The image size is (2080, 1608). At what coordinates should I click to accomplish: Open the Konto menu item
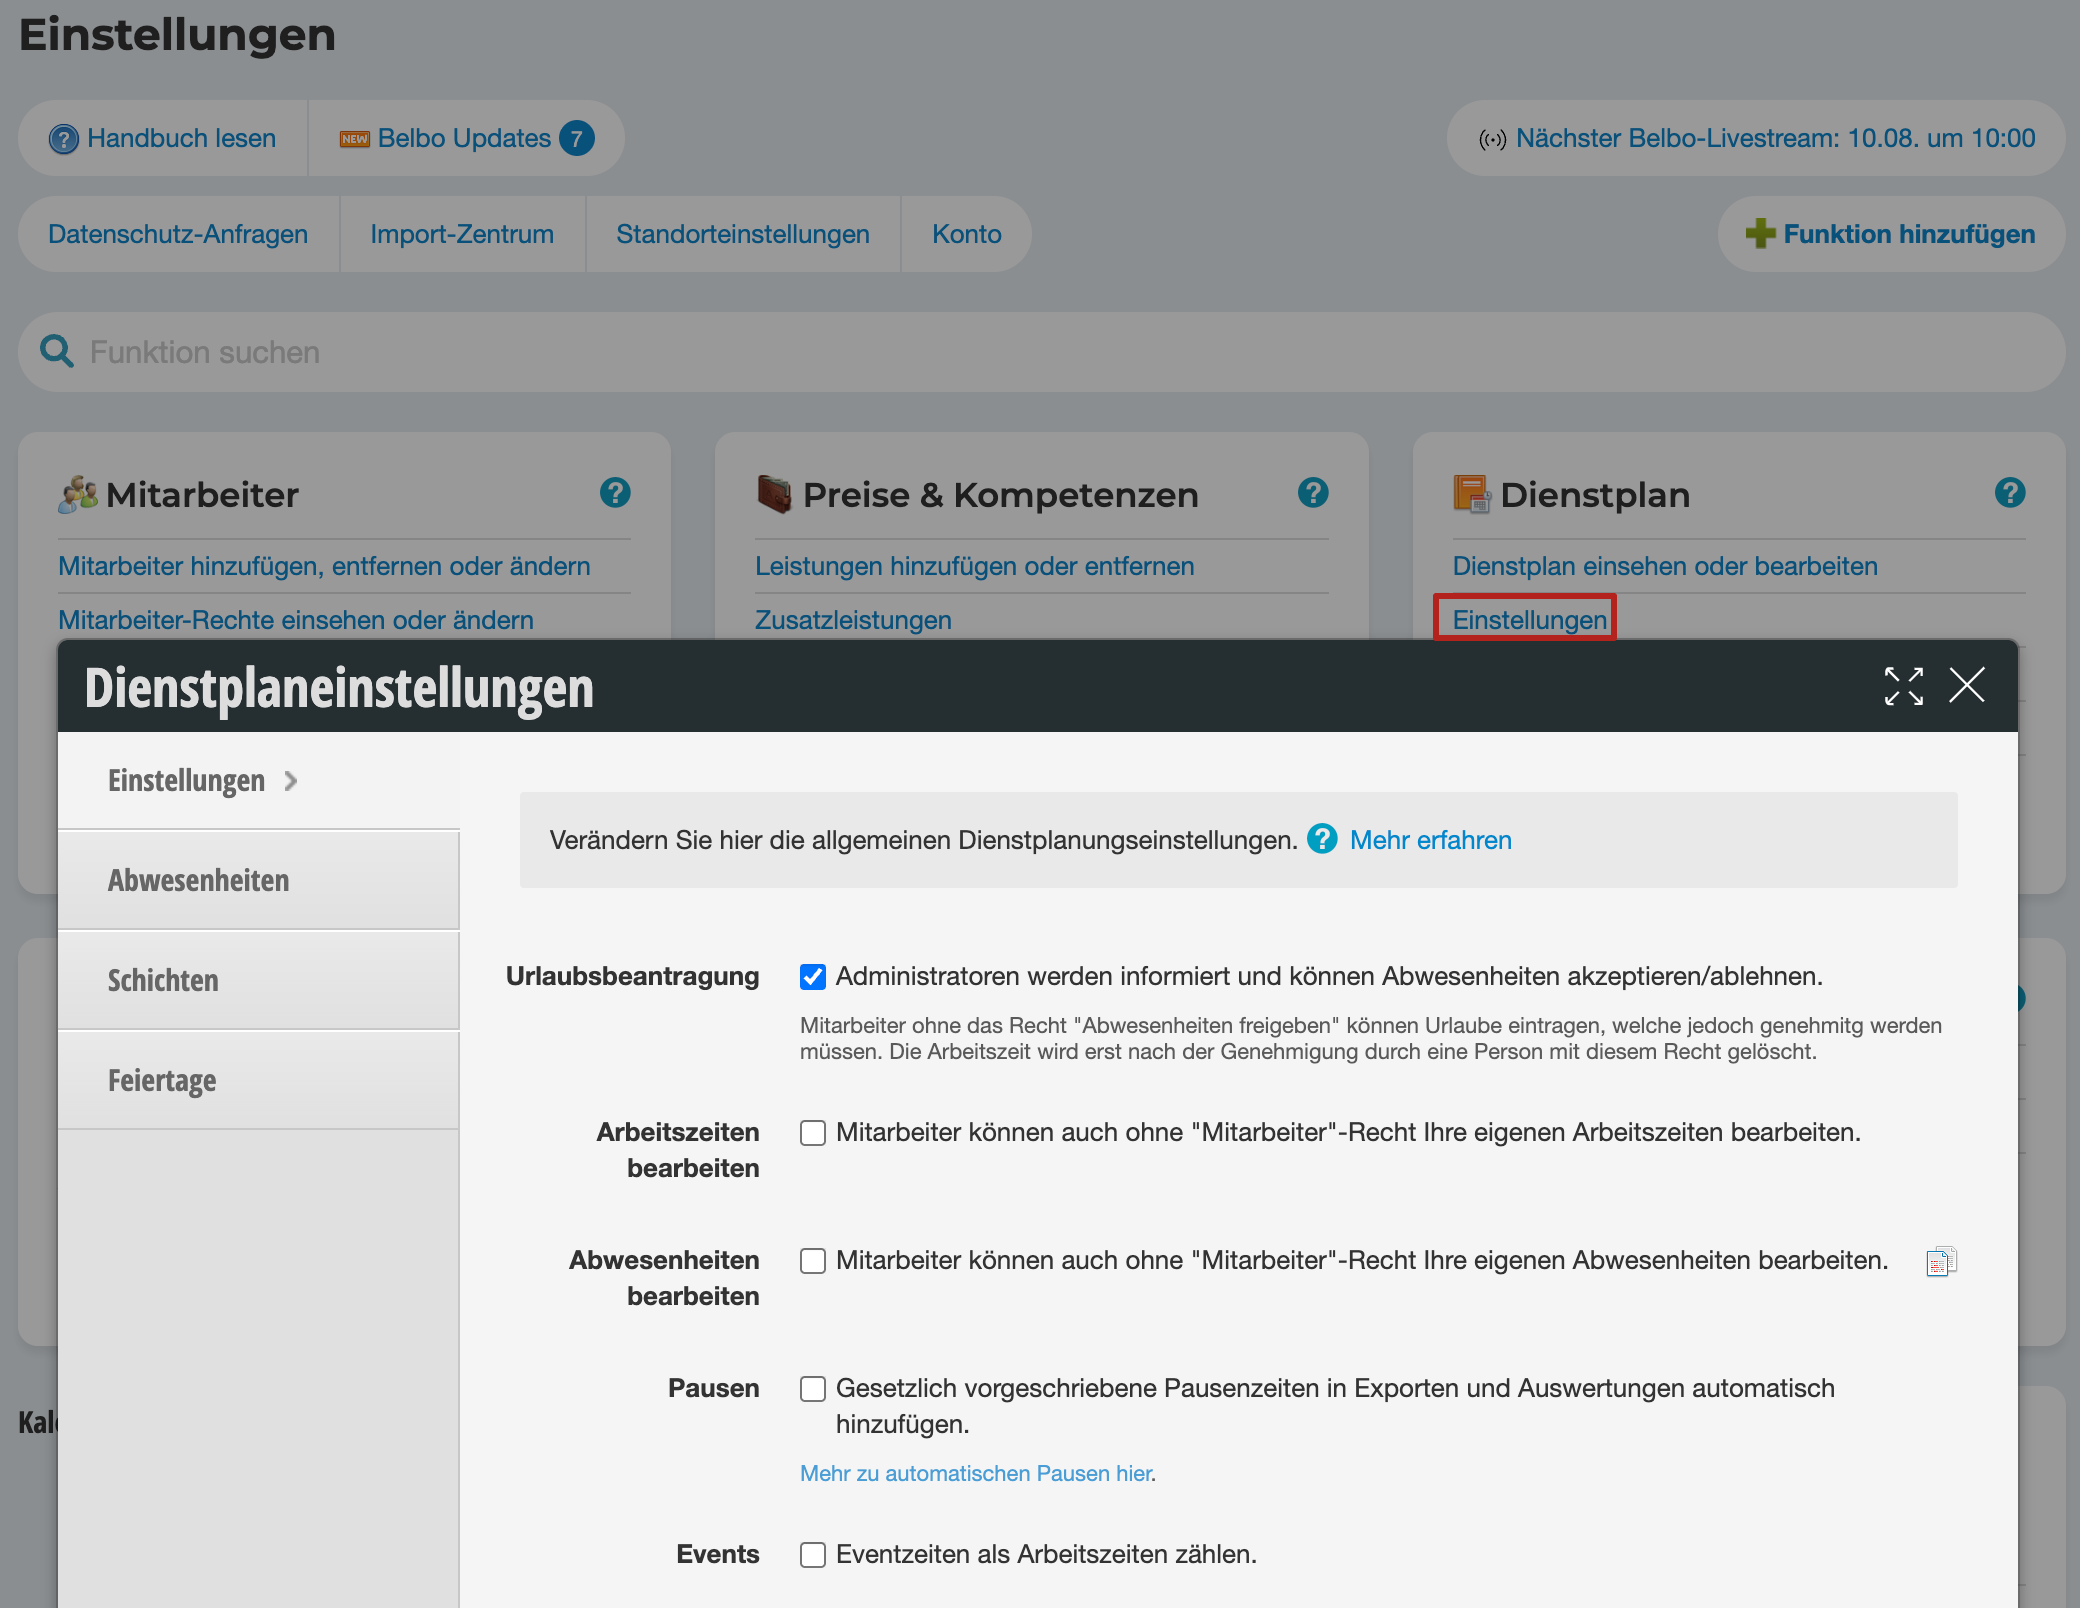[x=967, y=234]
